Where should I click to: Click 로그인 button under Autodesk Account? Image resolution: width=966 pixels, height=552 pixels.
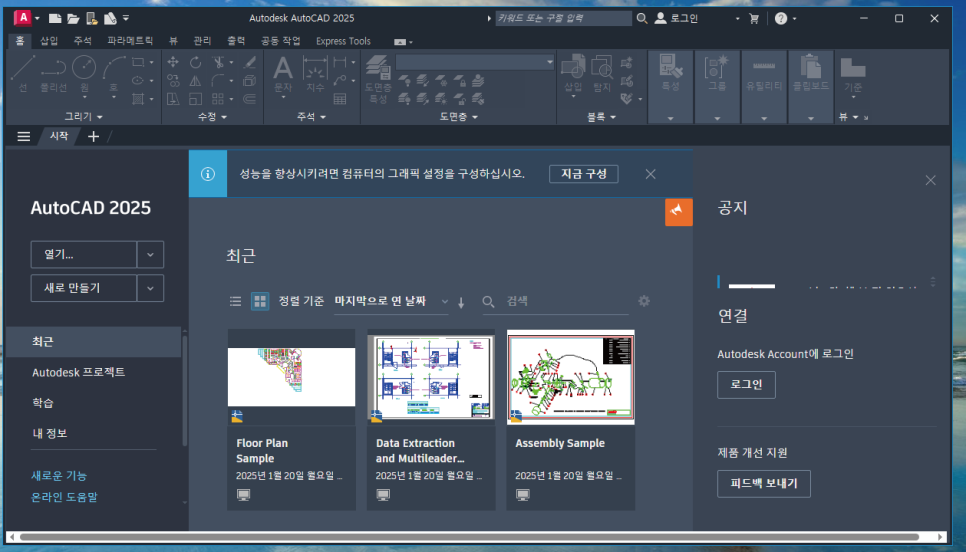[746, 384]
